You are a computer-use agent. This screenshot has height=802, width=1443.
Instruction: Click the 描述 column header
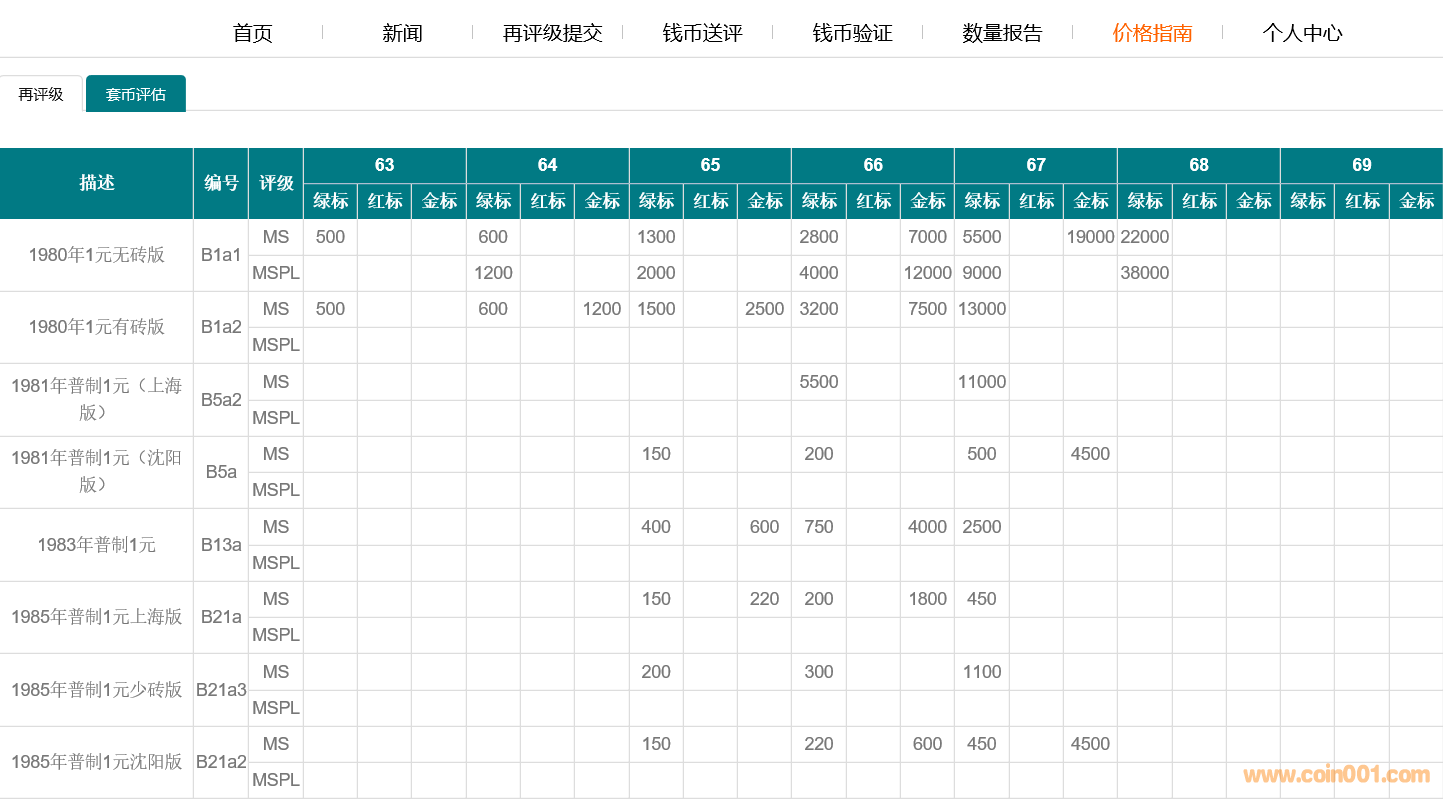pos(97,183)
